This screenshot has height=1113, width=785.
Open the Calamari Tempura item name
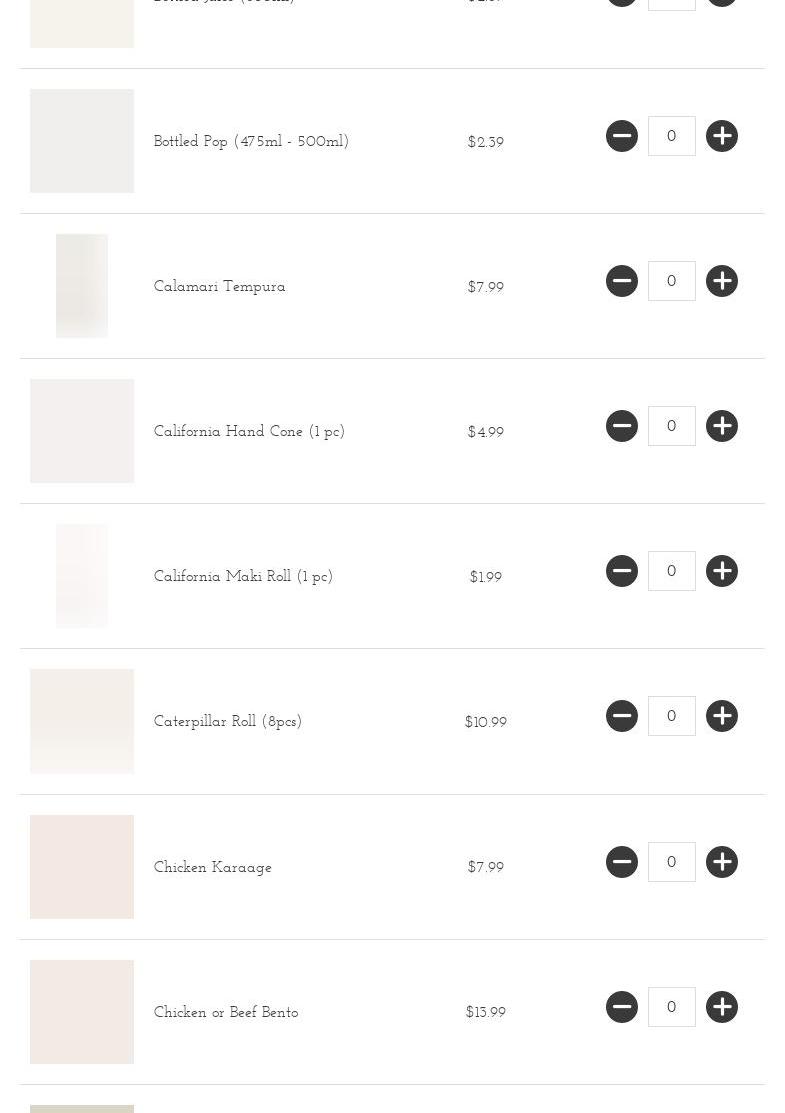pos(220,287)
